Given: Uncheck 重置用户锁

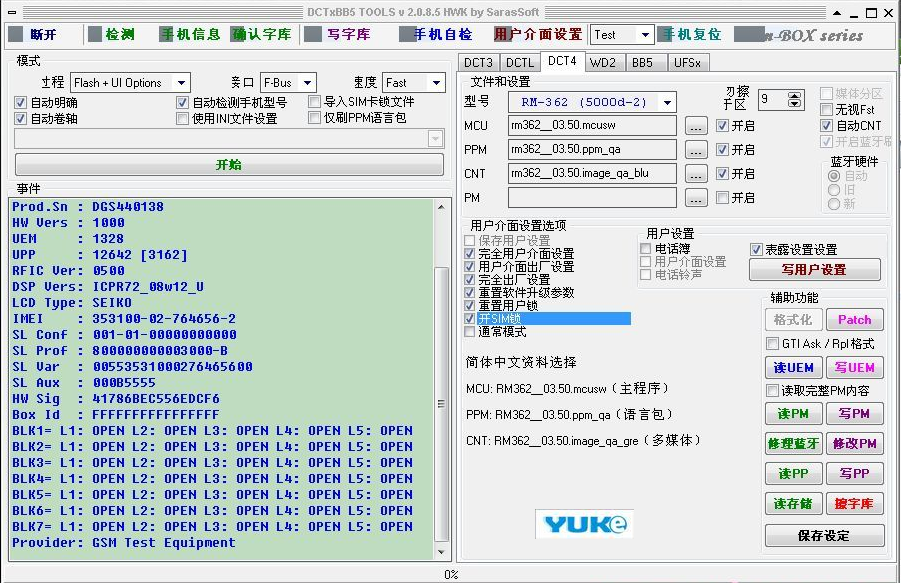Looking at the screenshot, I should [x=469, y=306].
